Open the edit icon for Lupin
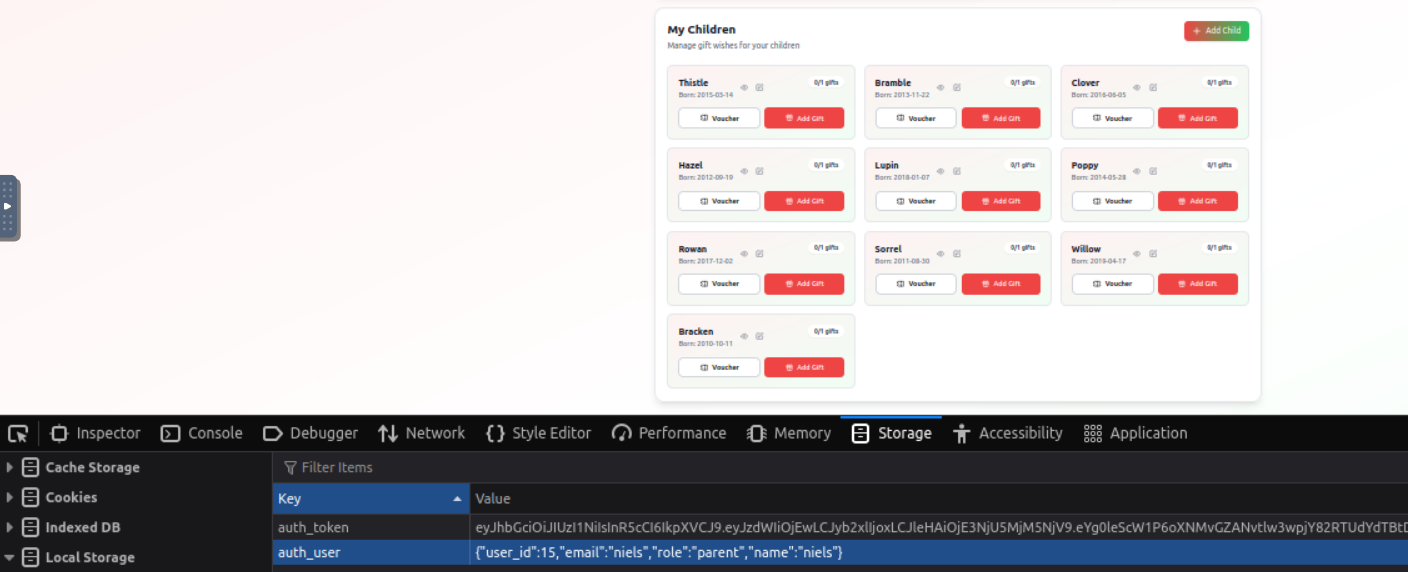Viewport: 1408px width, 572px height. click(957, 171)
